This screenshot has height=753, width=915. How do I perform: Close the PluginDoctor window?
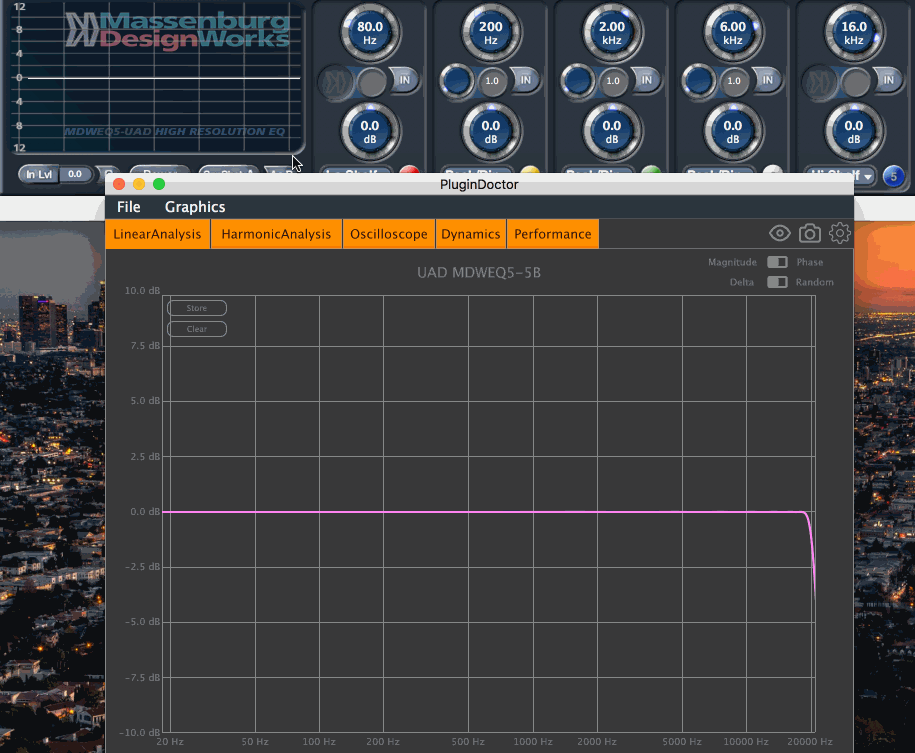(119, 184)
